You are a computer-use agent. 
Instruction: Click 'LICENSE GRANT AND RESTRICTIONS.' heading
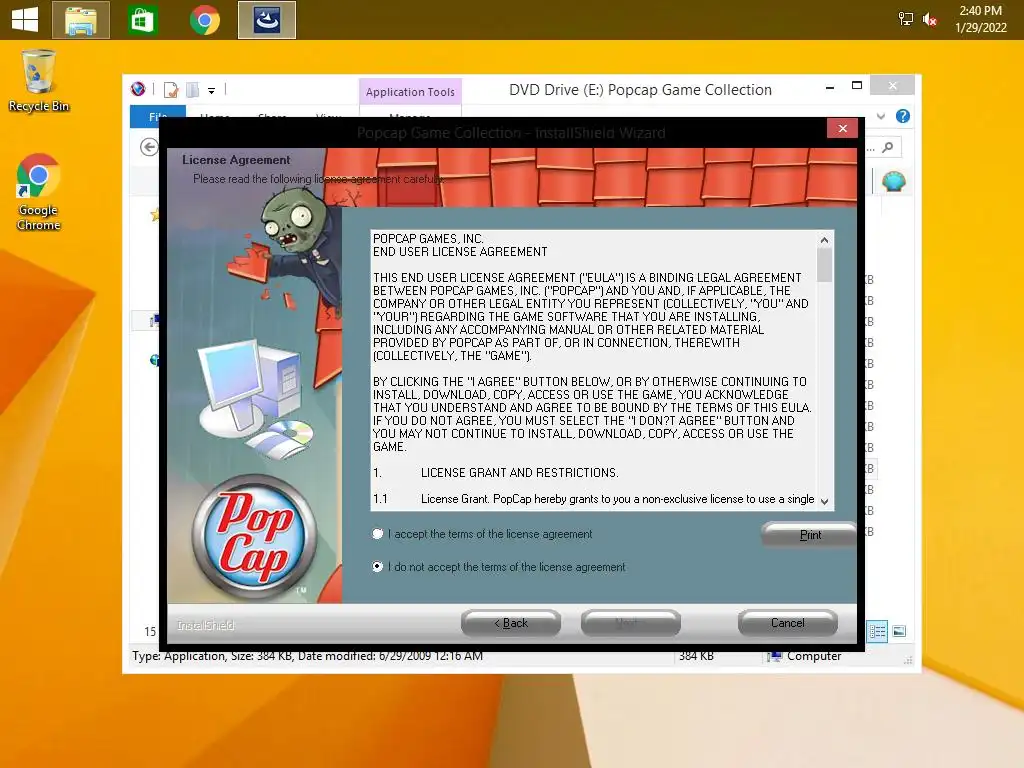[519, 473]
